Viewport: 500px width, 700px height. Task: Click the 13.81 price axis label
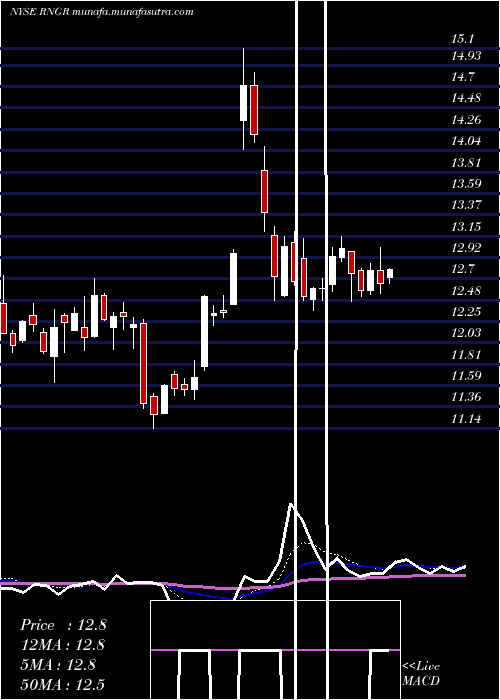click(x=466, y=162)
